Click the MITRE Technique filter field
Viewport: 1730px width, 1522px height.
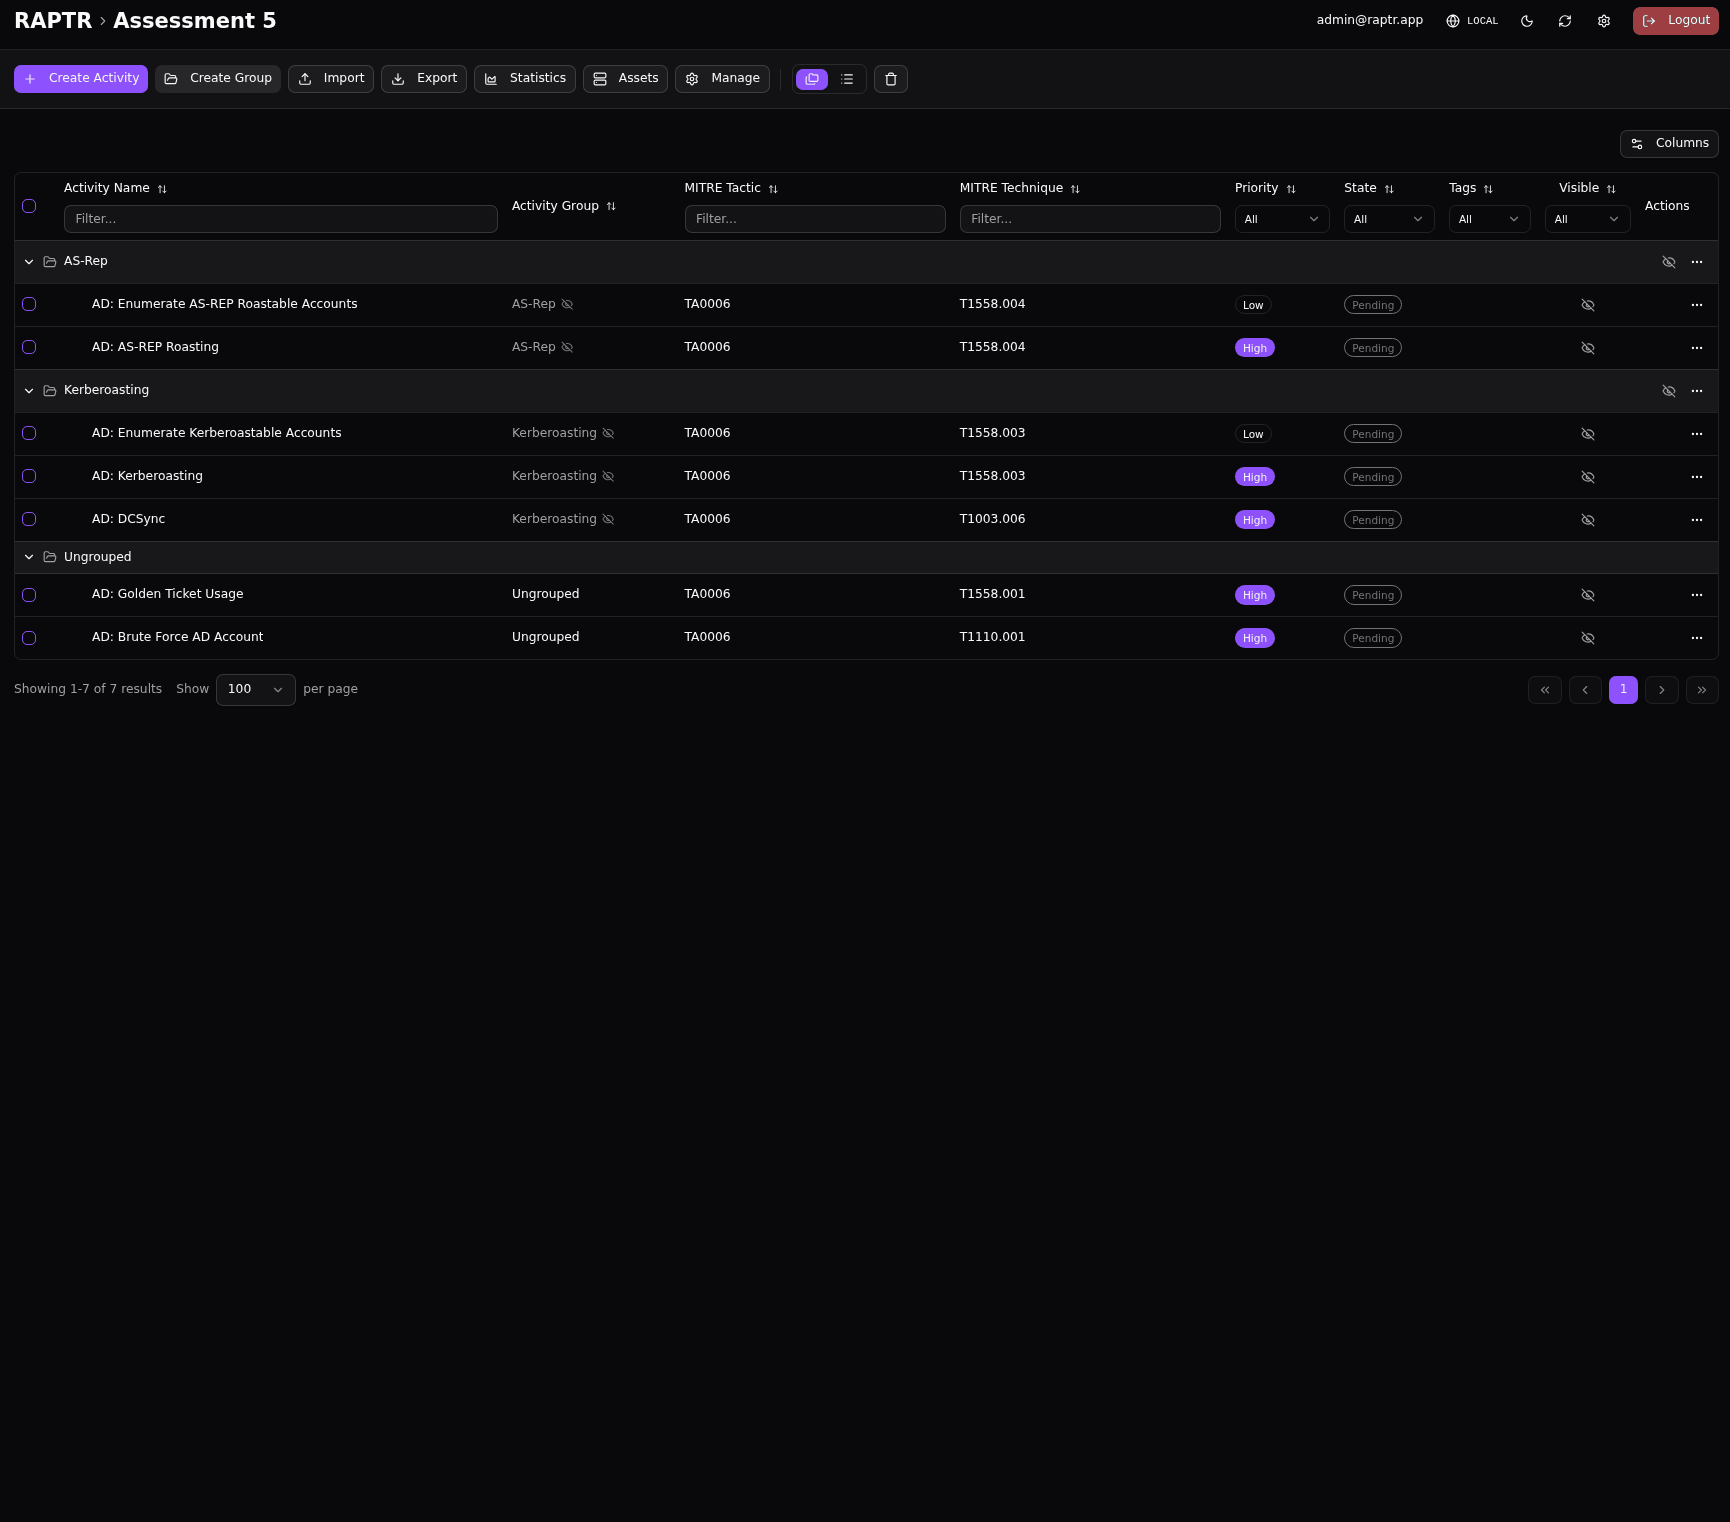1089,219
